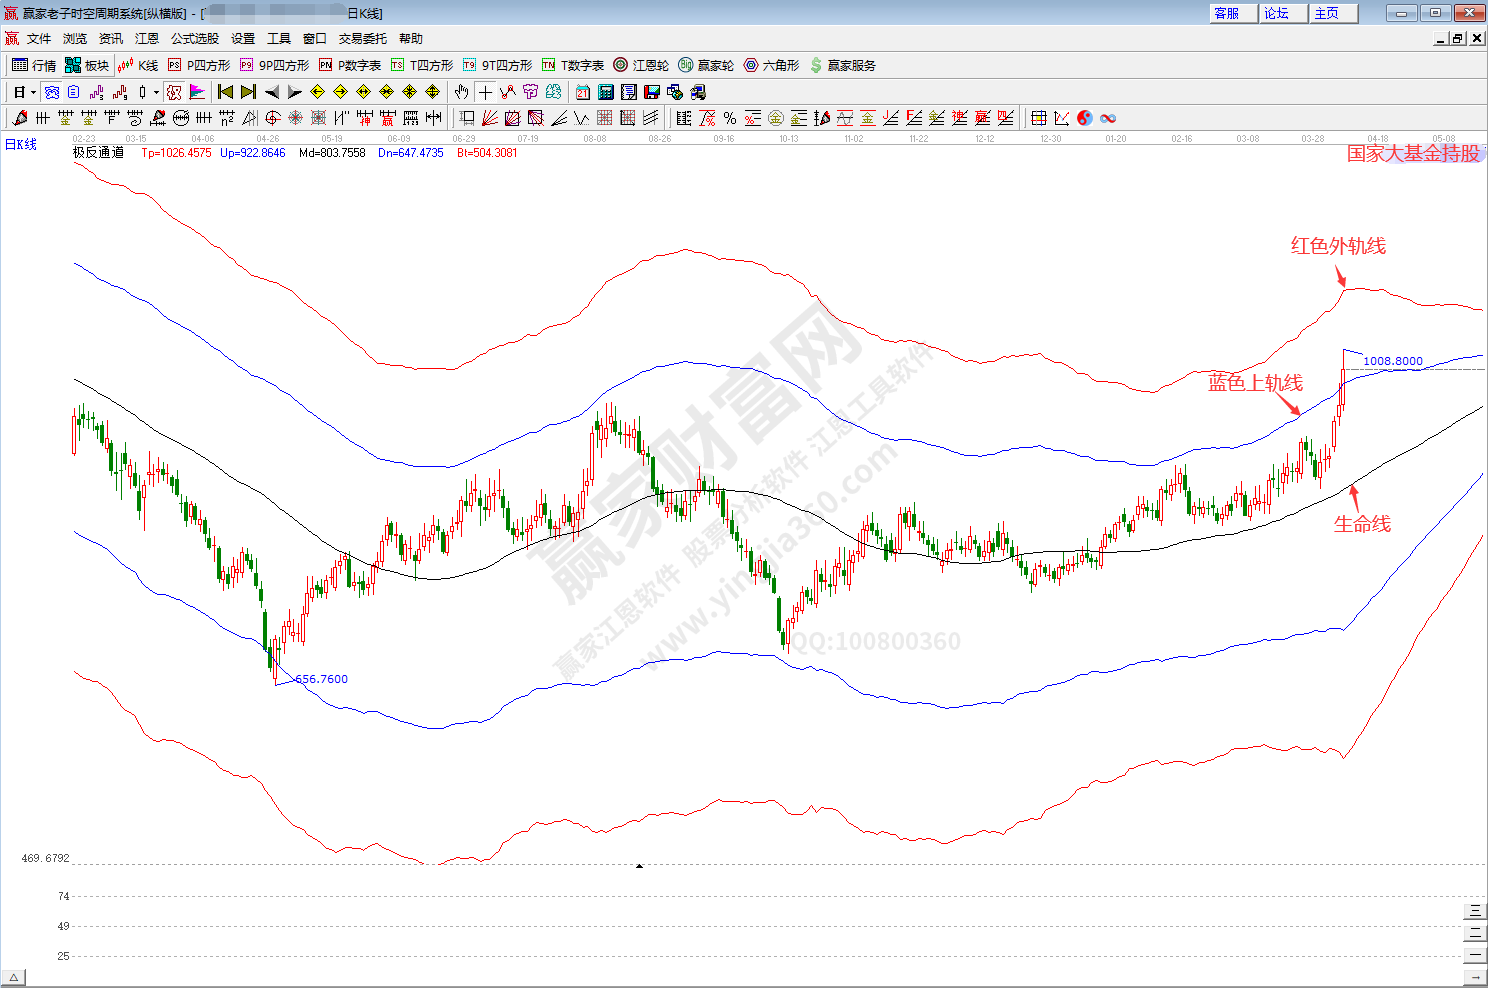Screen dimensions: 1488x988
Task: Click the 客服 customer service button
Action: point(1226,13)
